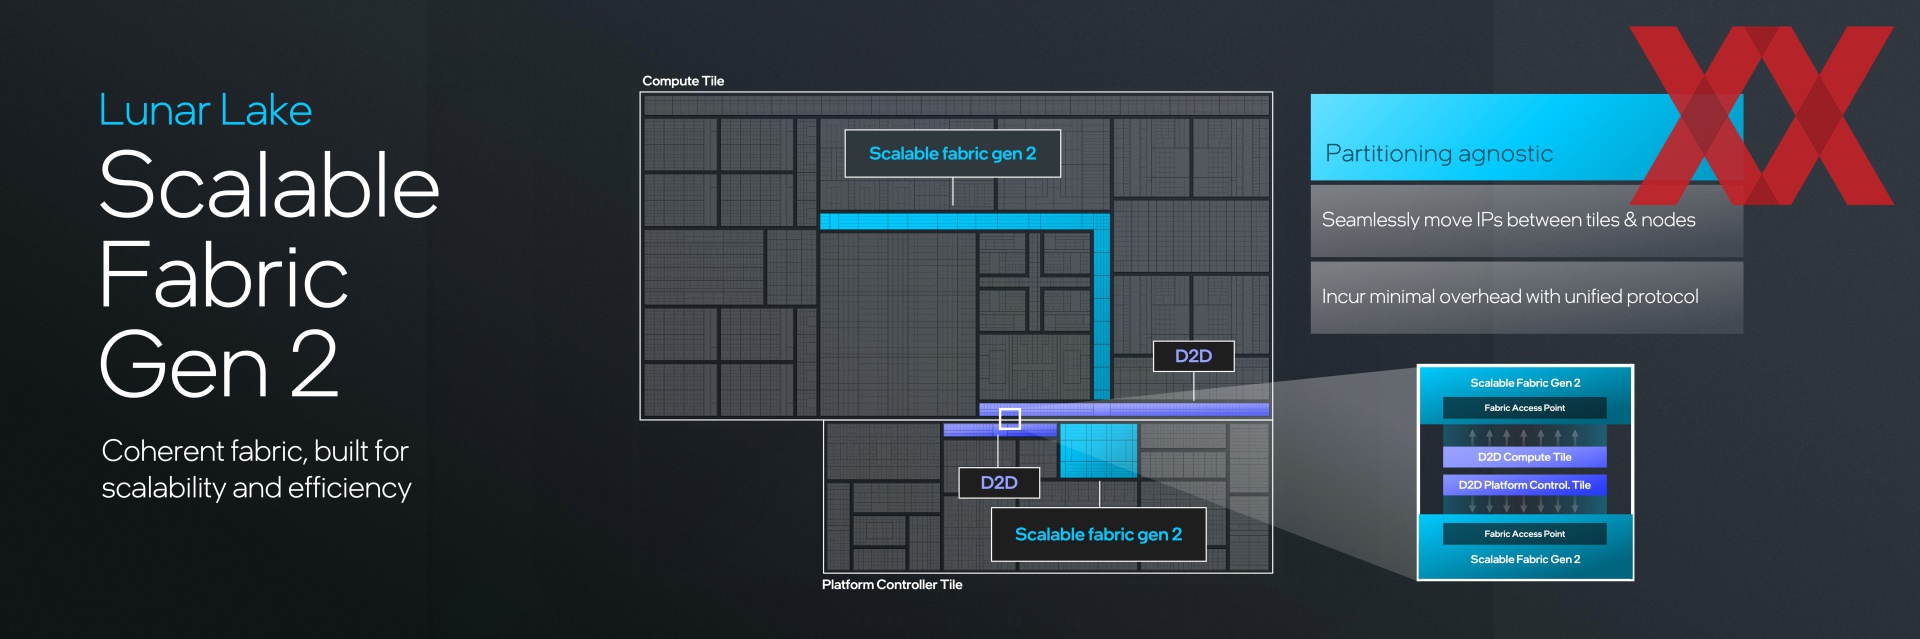Click 'Incur minimal overhead with unified protocol'
Screen dimensions: 1920x639
click(x=1526, y=297)
